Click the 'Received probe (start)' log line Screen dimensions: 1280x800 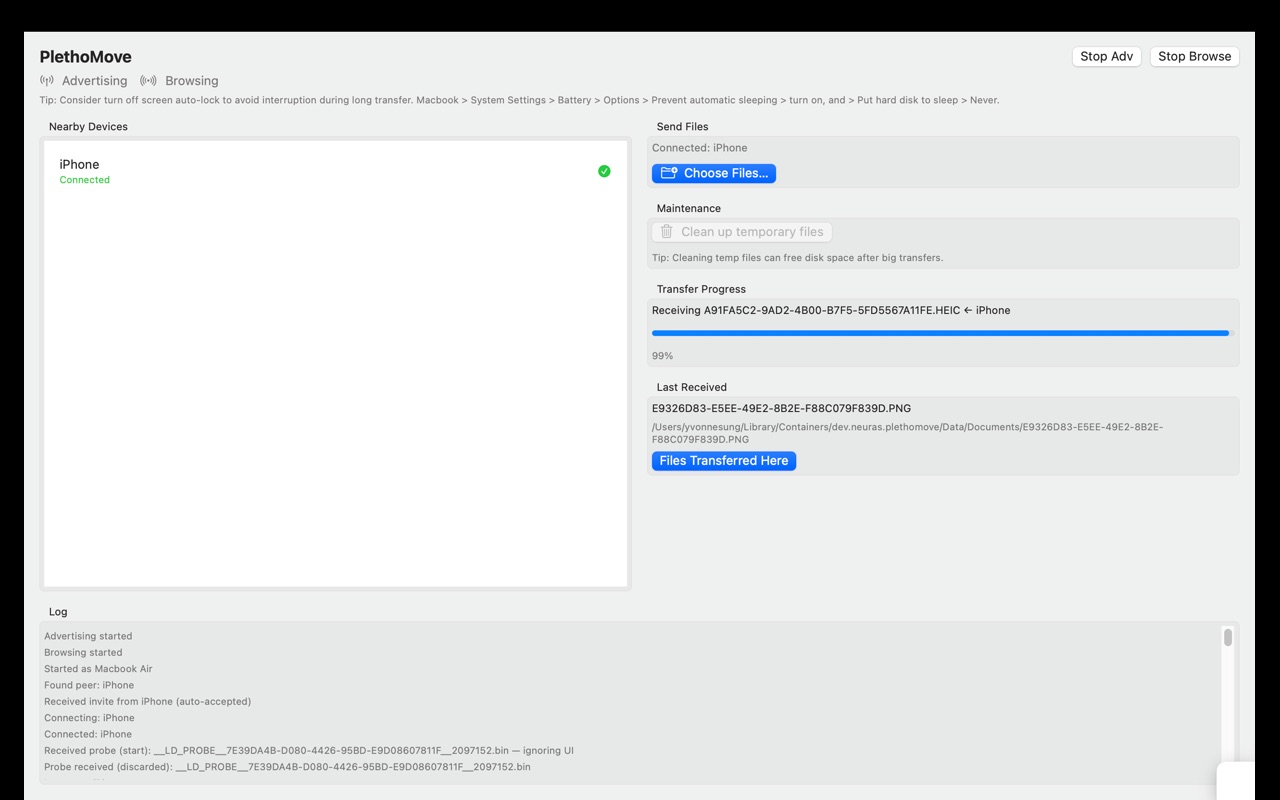click(x=309, y=750)
